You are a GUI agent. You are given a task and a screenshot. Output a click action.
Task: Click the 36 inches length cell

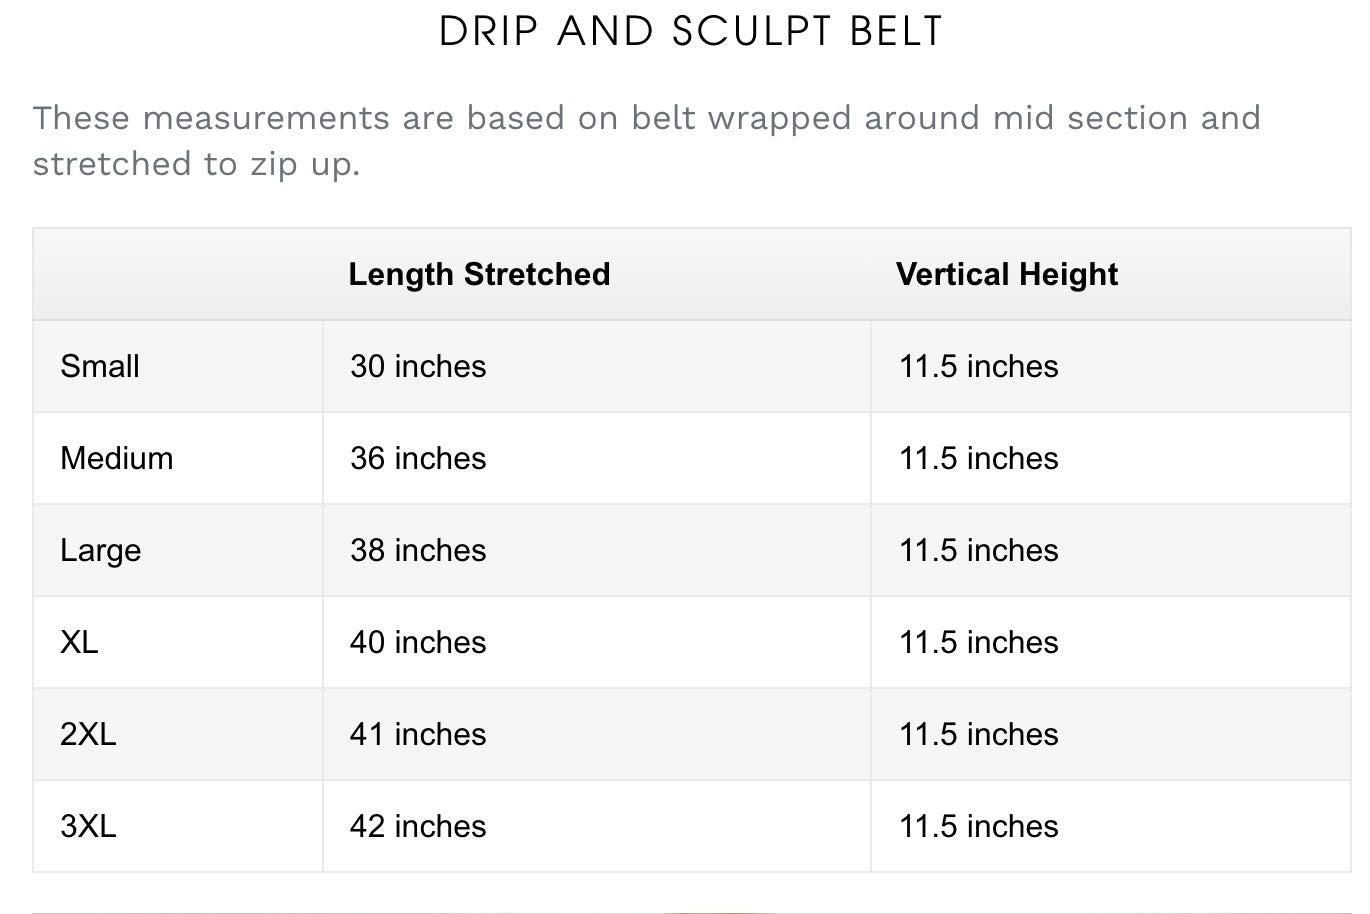coord(418,458)
